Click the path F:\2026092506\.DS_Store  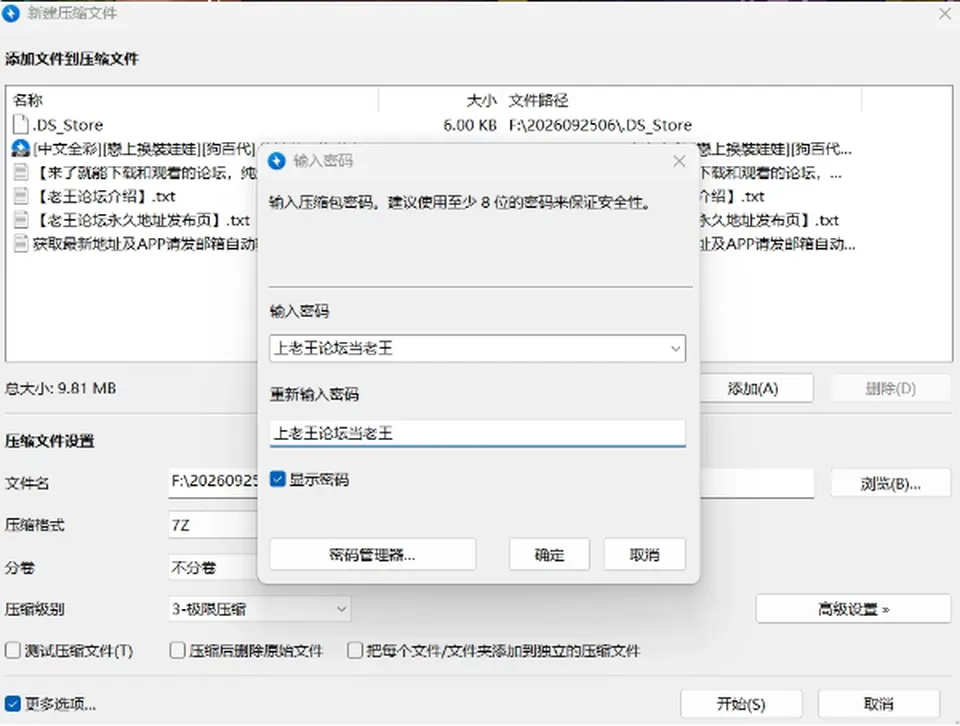click(600, 125)
